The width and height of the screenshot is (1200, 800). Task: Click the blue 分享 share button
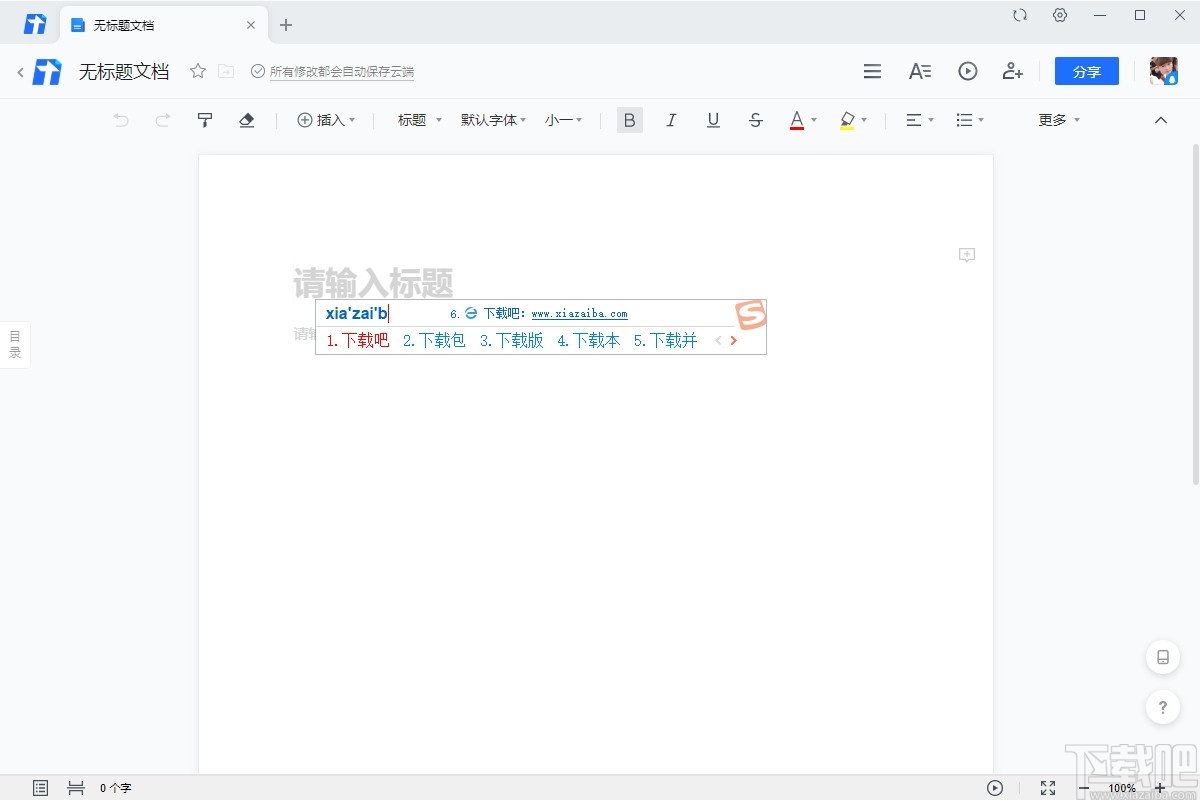coord(1086,71)
